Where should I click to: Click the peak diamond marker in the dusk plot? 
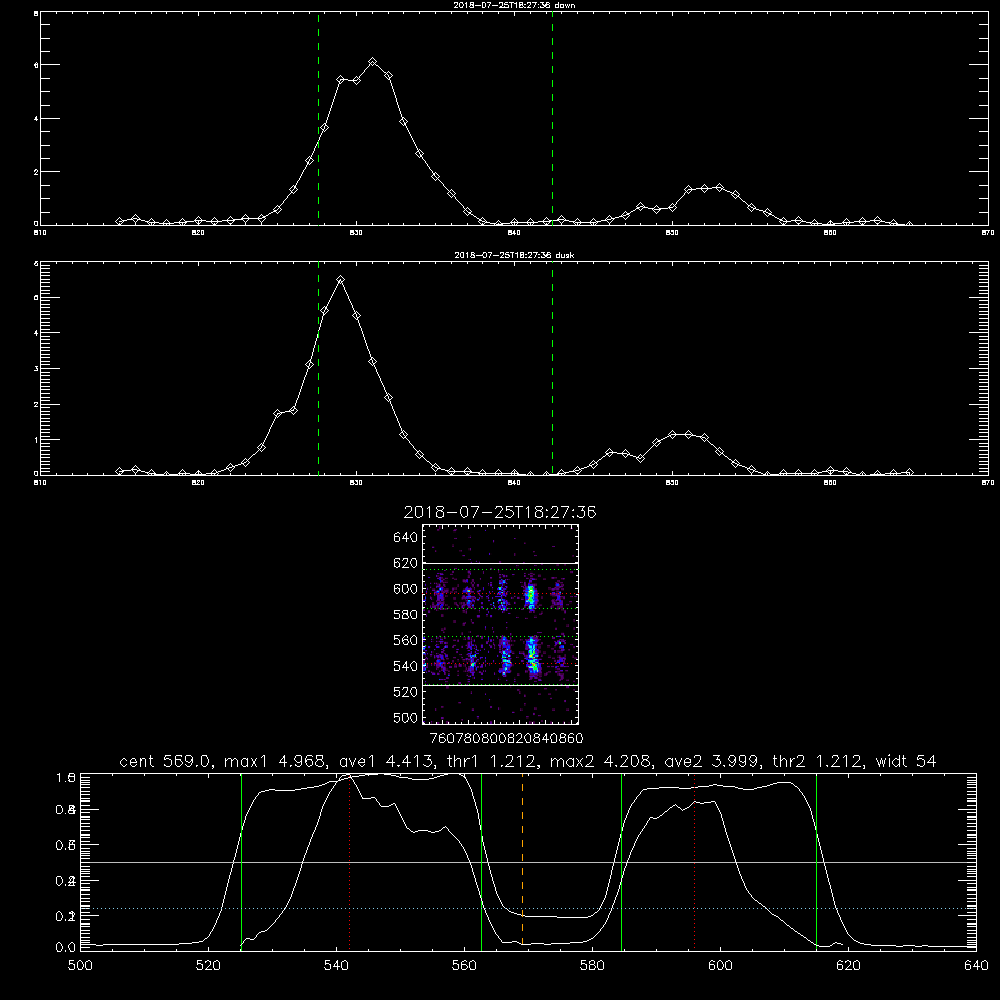tap(341, 279)
